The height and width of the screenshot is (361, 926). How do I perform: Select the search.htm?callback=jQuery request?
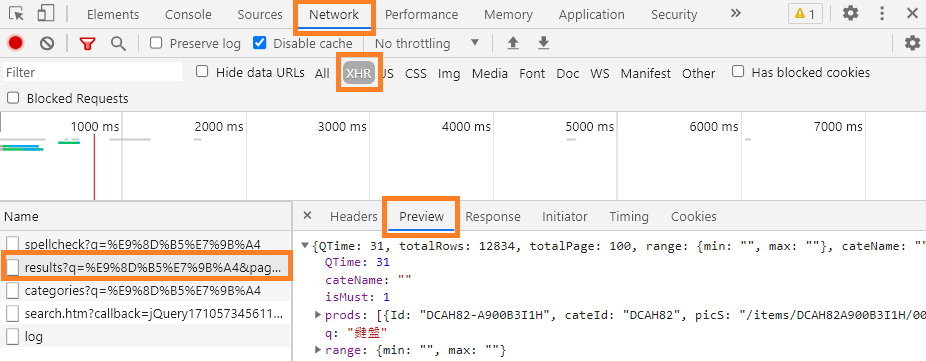click(145, 314)
